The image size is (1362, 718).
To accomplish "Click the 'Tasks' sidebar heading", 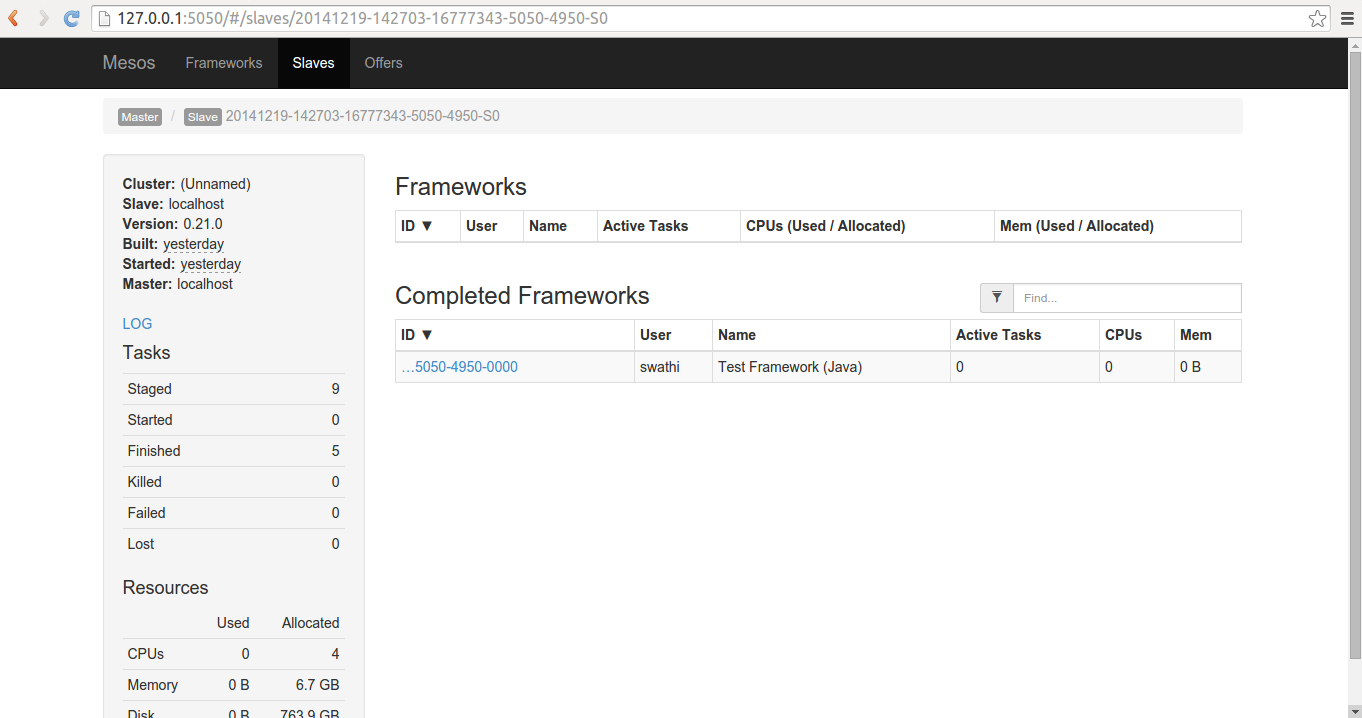I will 147,353.
